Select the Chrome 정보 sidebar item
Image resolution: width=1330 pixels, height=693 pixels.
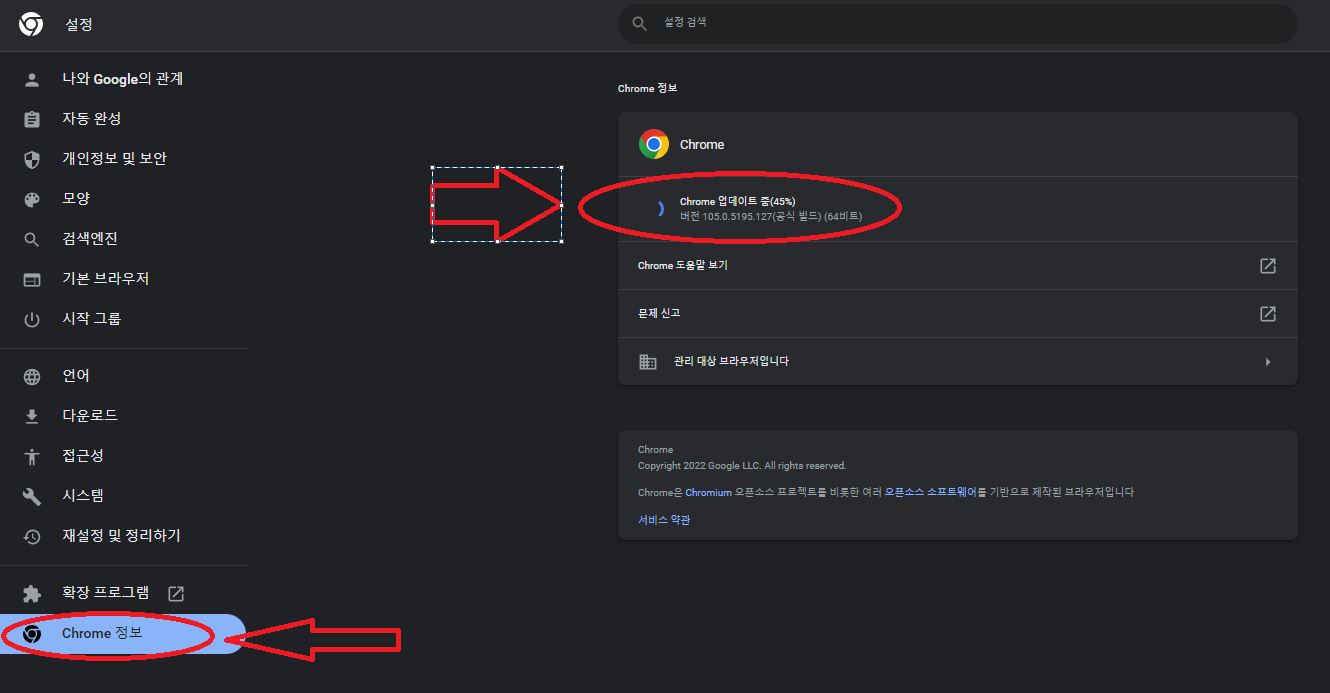click(123, 634)
